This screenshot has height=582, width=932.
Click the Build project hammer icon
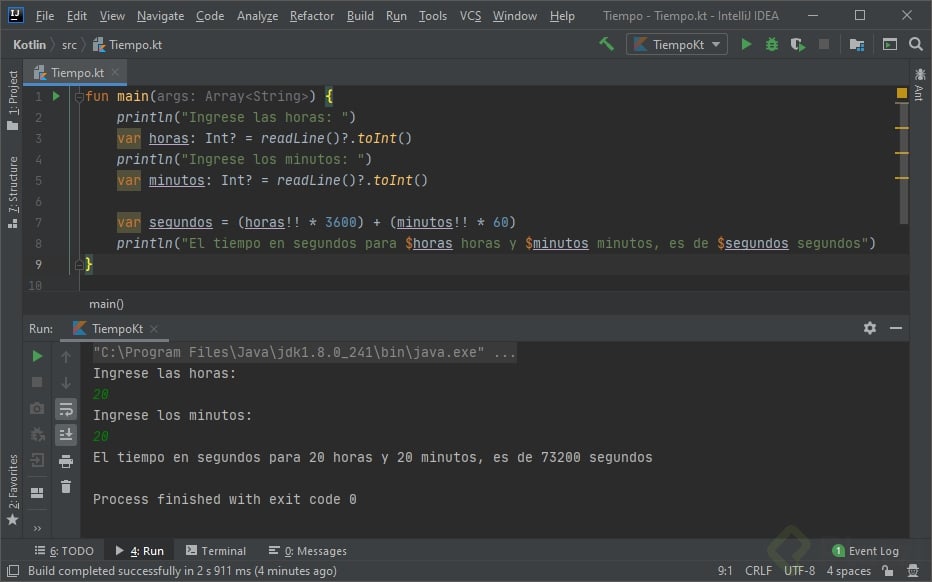(x=606, y=44)
